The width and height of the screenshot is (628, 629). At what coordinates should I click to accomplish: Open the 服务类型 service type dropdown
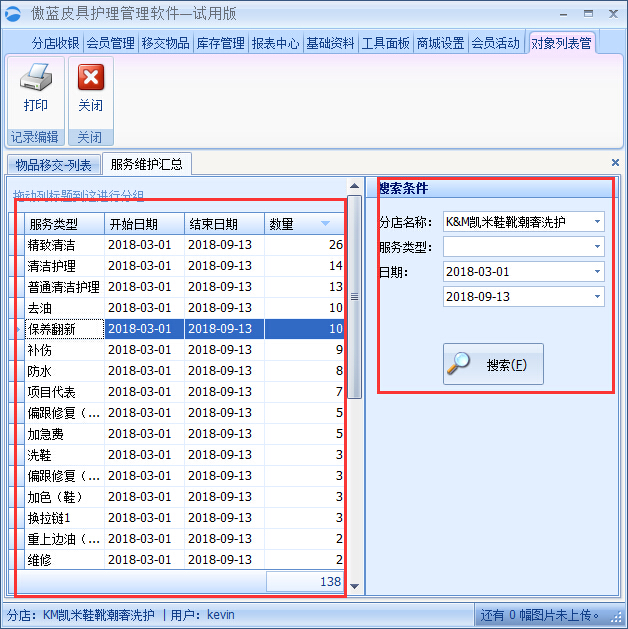[x=597, y=246]
